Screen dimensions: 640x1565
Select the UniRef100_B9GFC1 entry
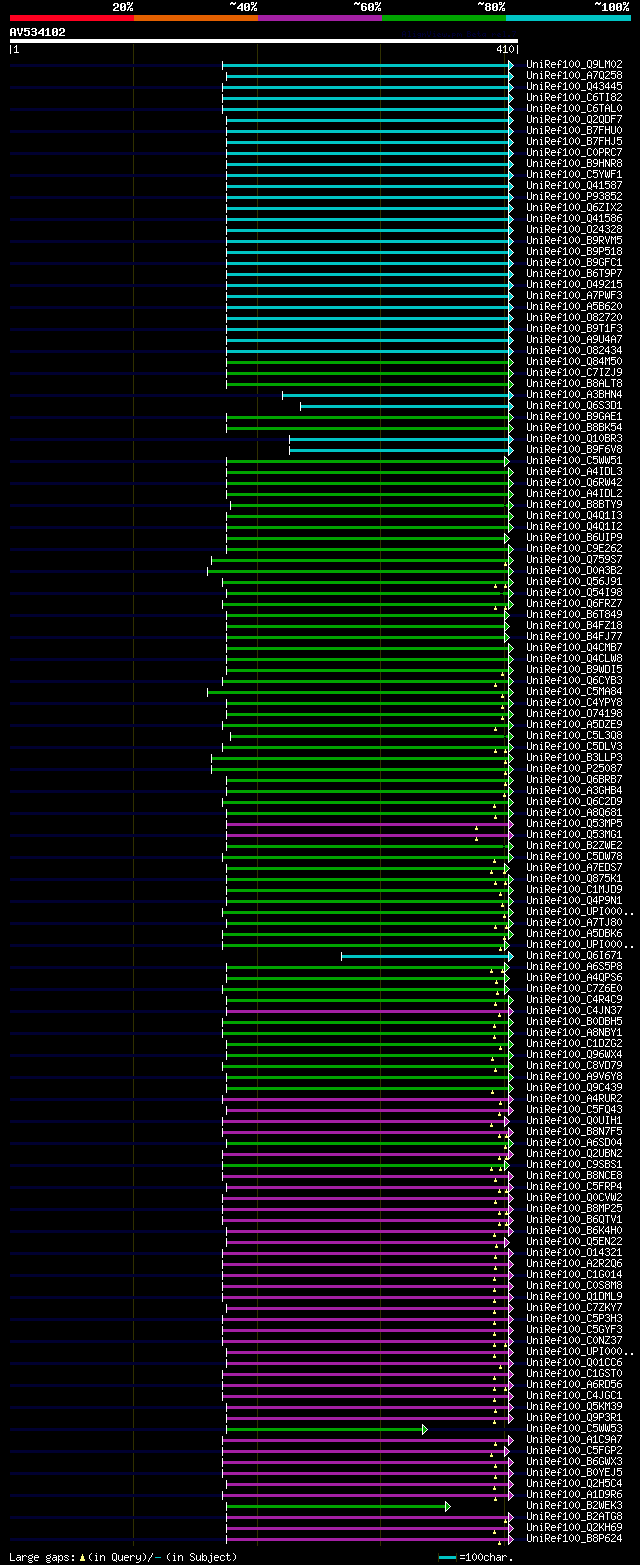(x=574, y=262)
